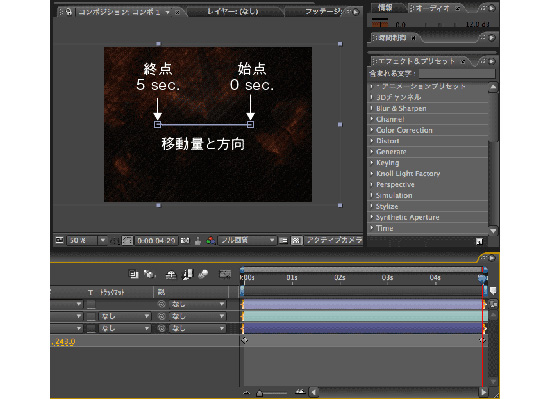
Task: Click zoom out mountain icon in timeline
Action: pos(247,393)
